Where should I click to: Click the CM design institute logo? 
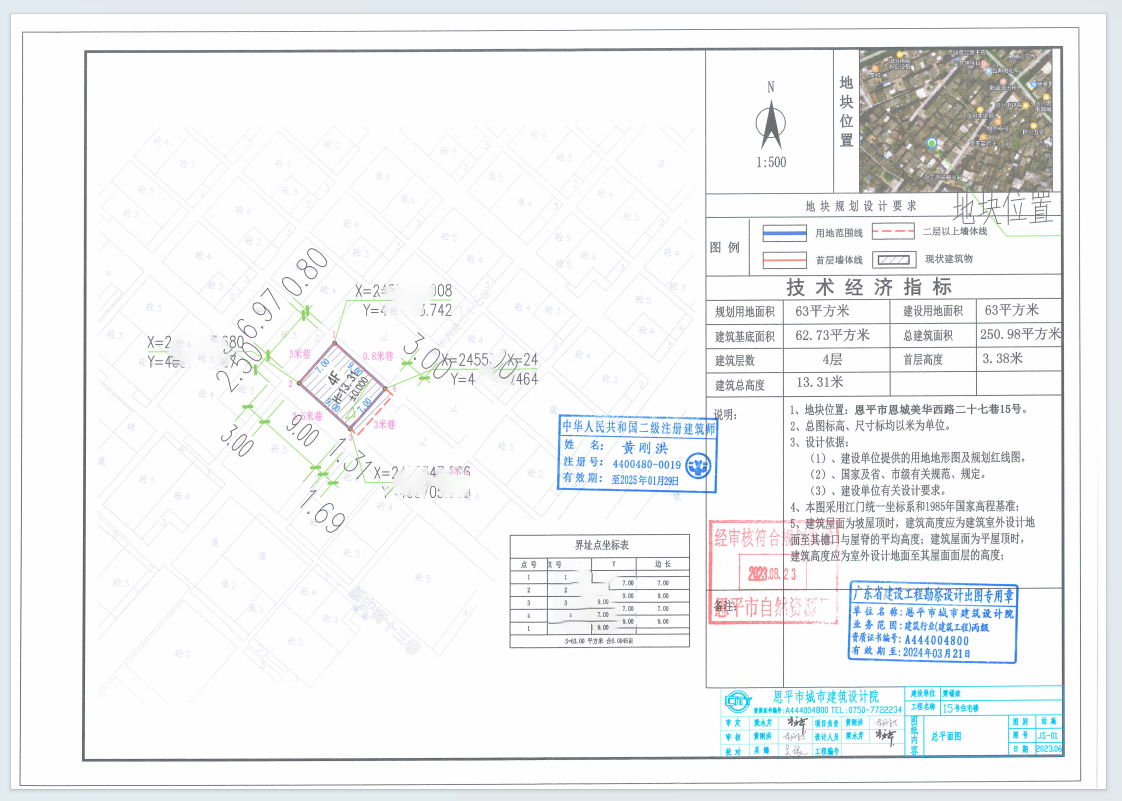(738, 703)
